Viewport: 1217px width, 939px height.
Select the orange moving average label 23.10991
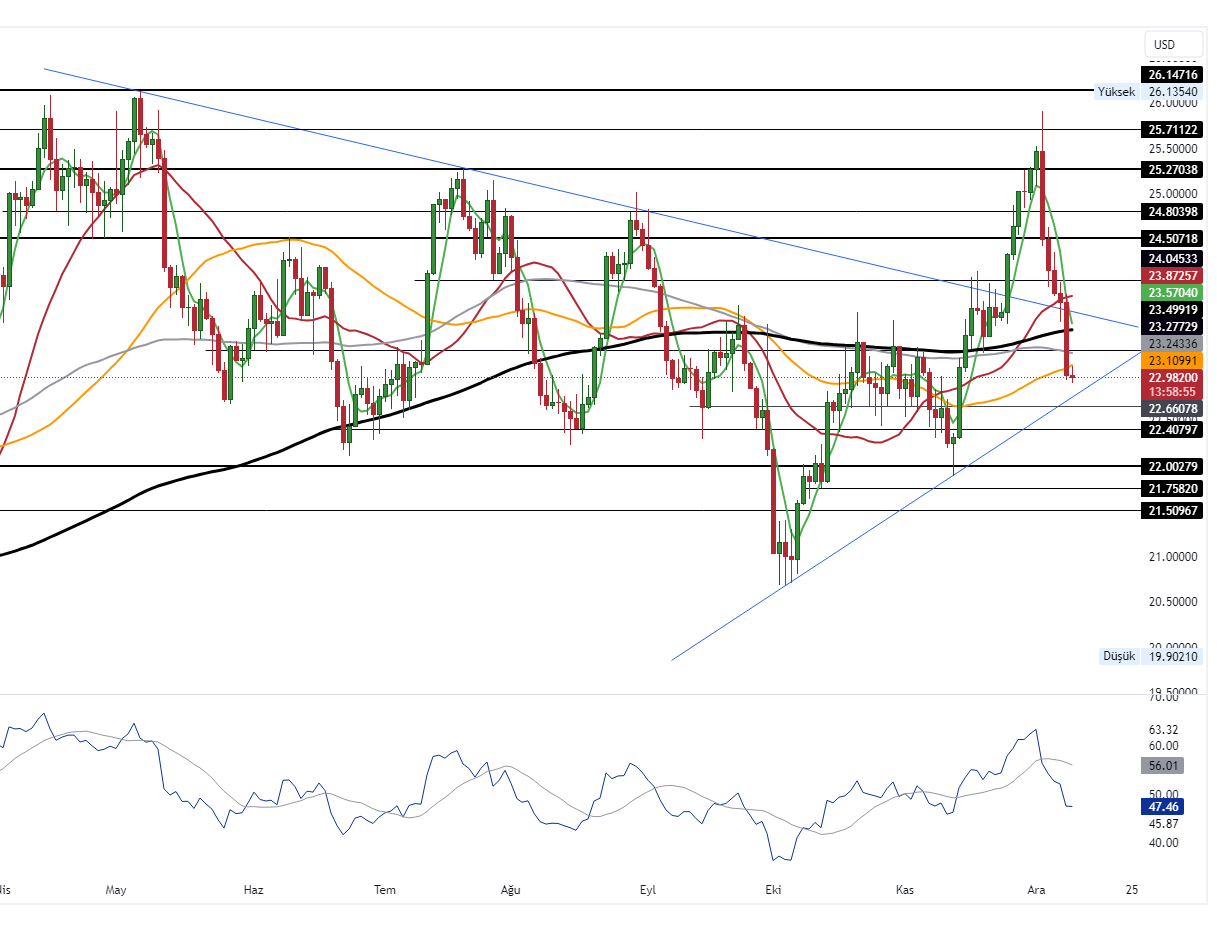tap(1173, 360)
